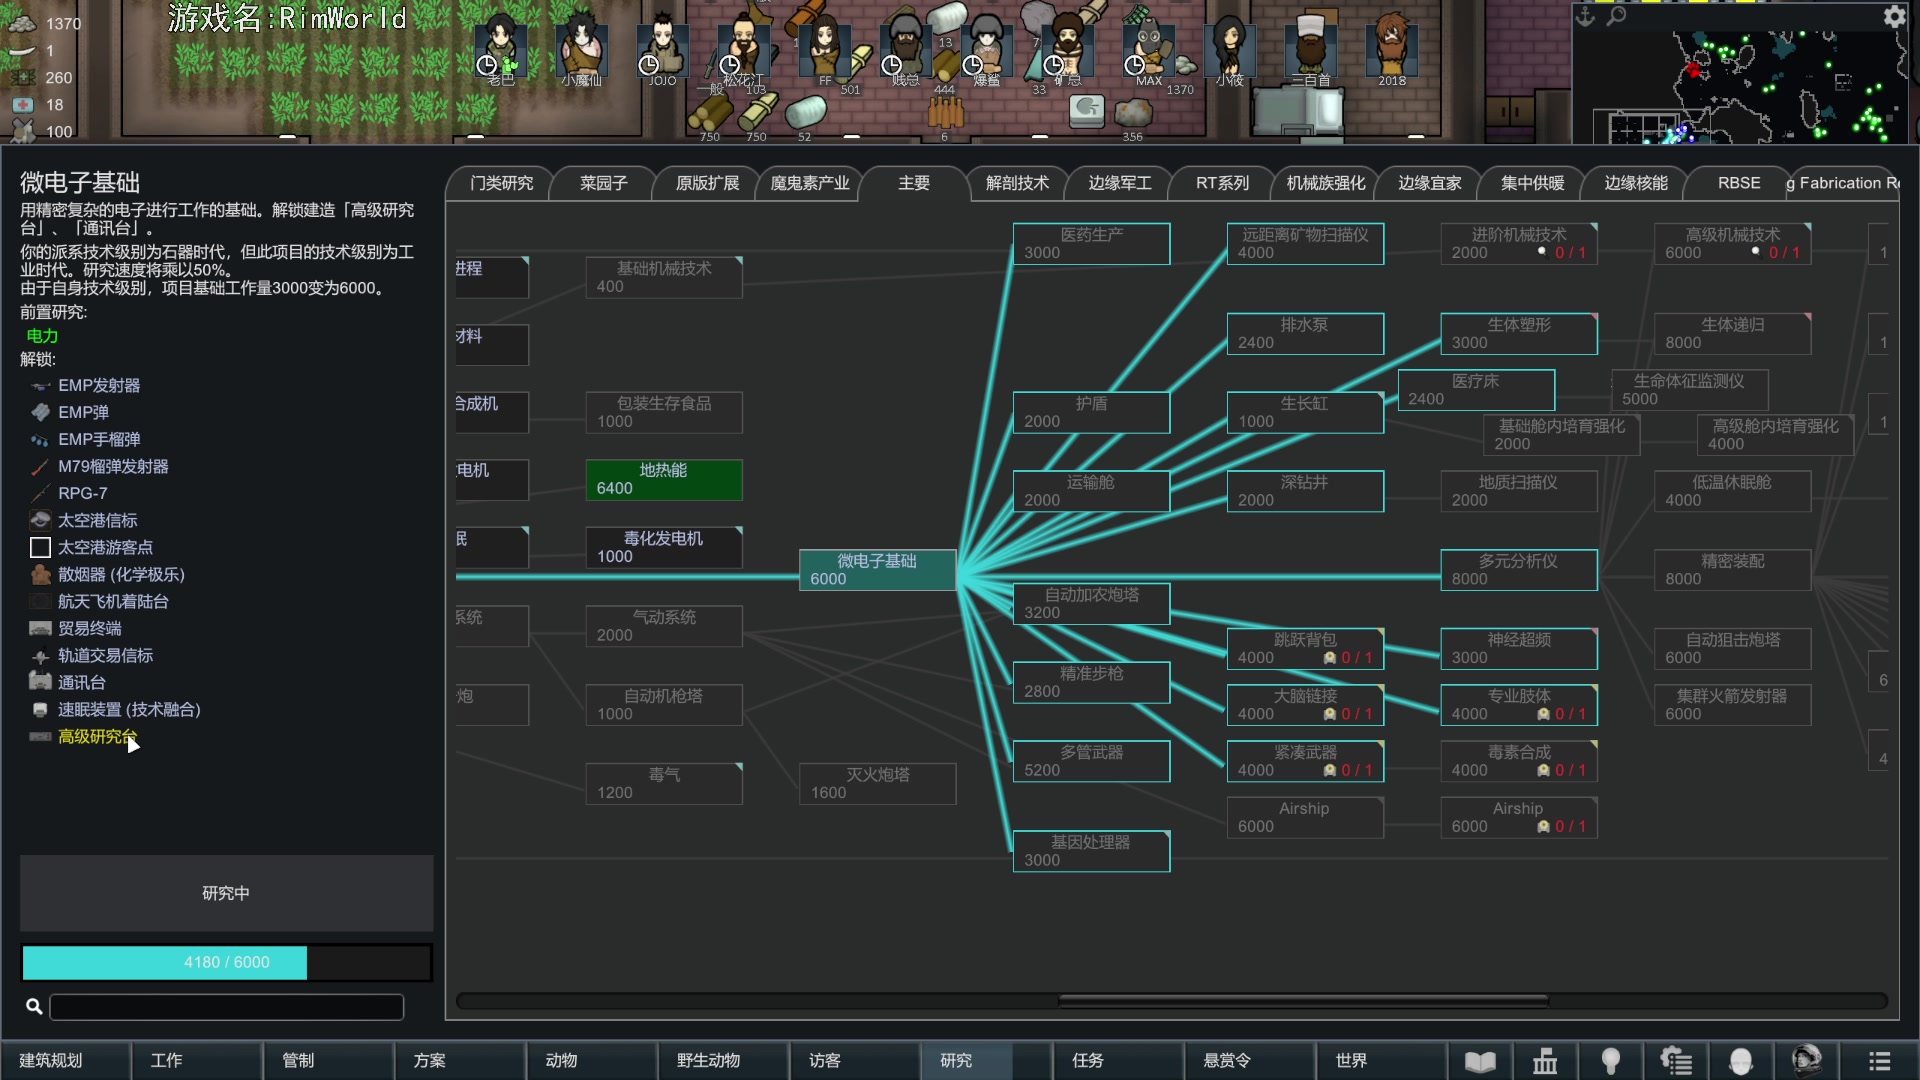The height and width of the screenshot is (1080, 1920).
Task: Click the minimap anchor icon
Action: (x=1585, y=16)
